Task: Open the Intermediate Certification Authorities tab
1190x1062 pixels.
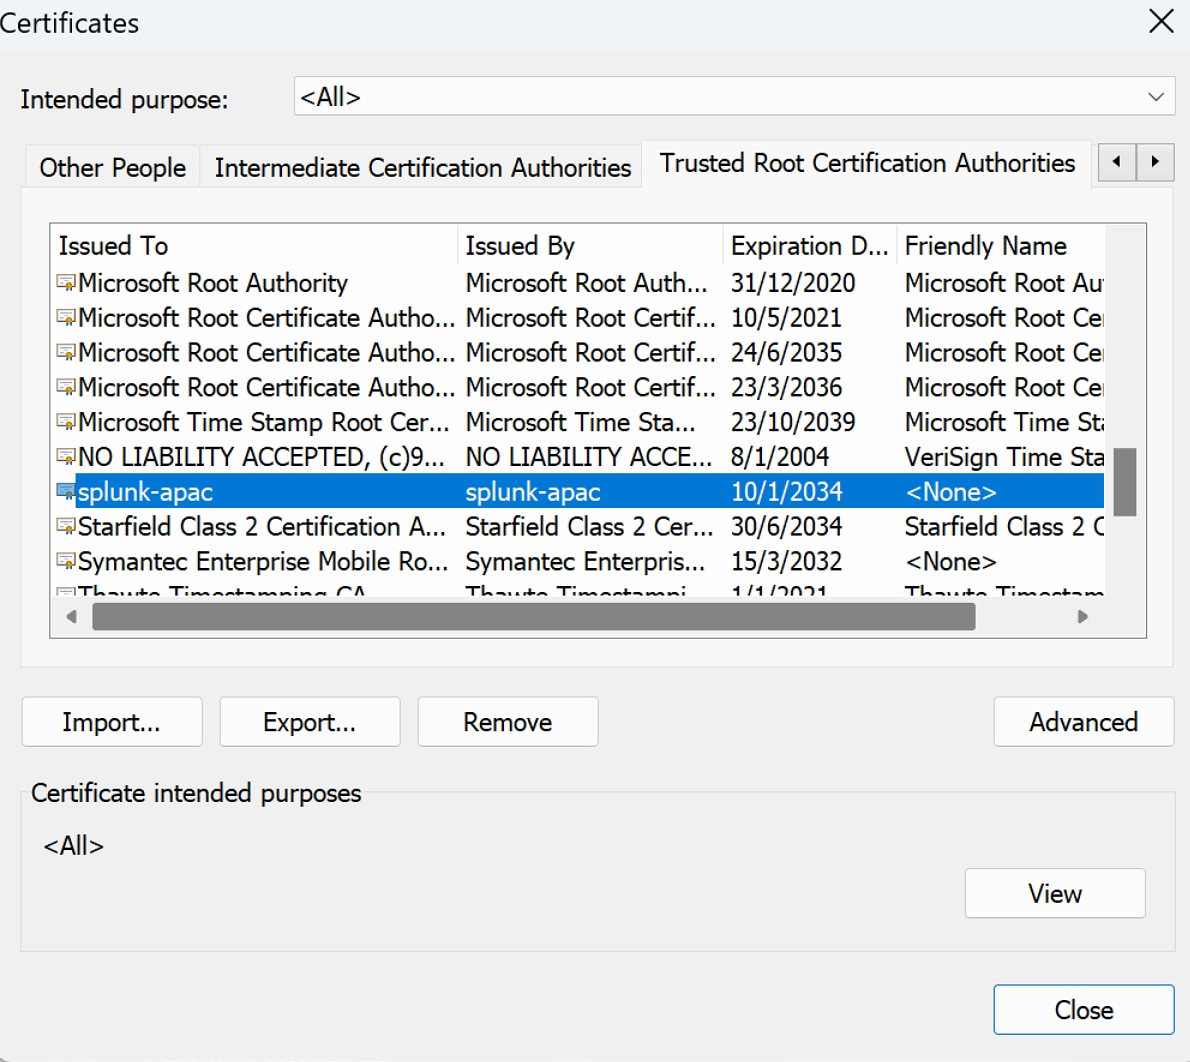Action: (423, 167)
